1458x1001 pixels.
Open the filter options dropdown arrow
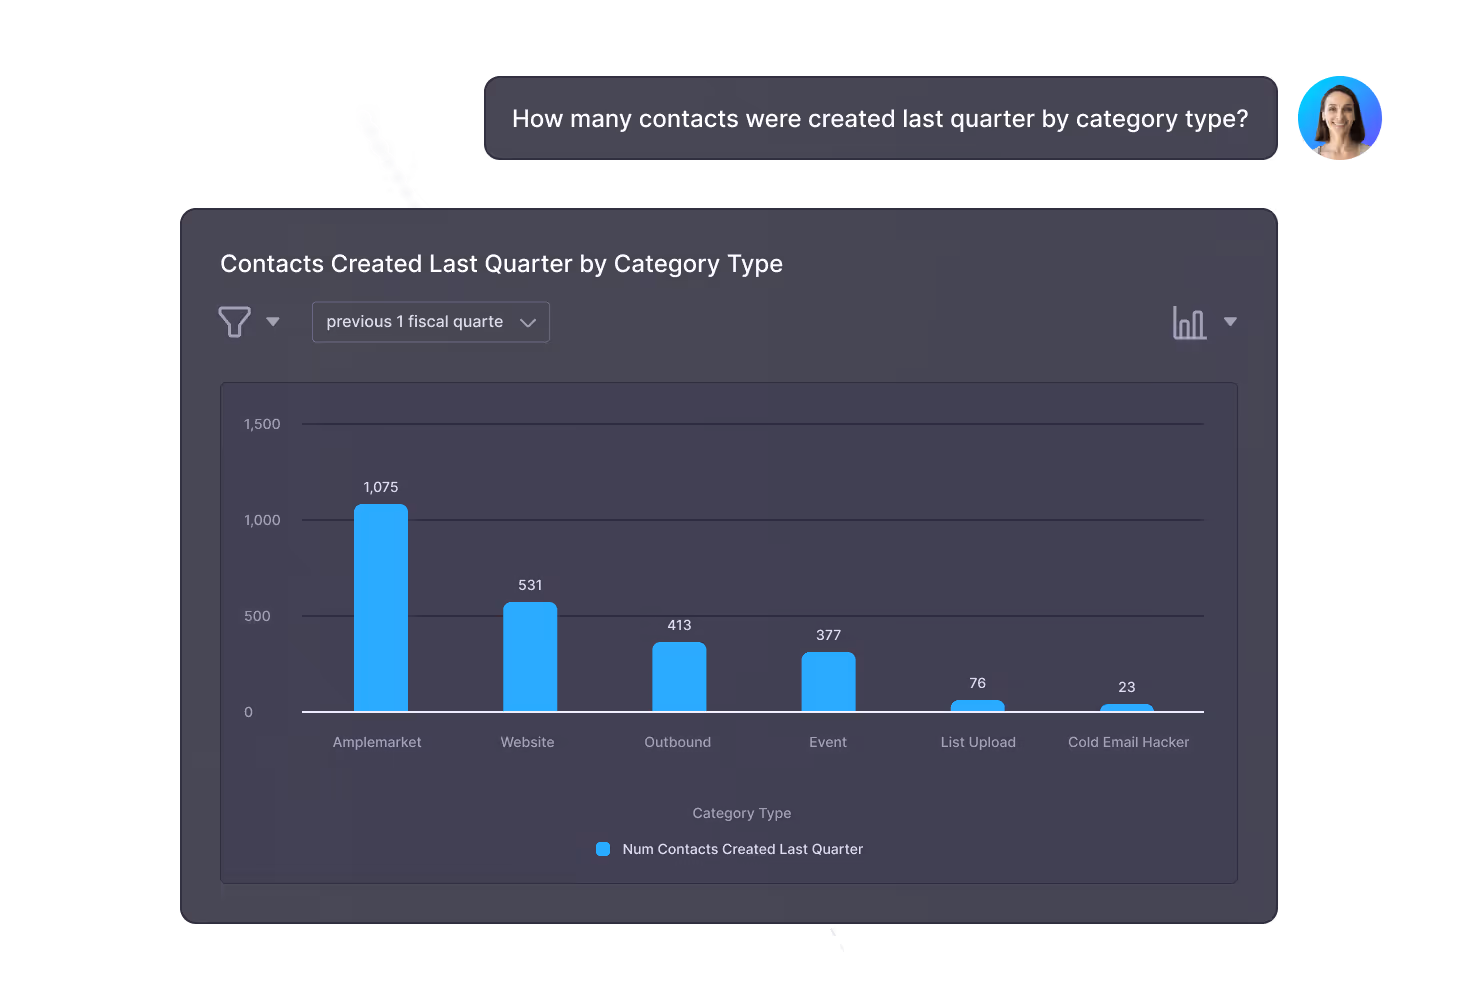click(x=272, y=321)
